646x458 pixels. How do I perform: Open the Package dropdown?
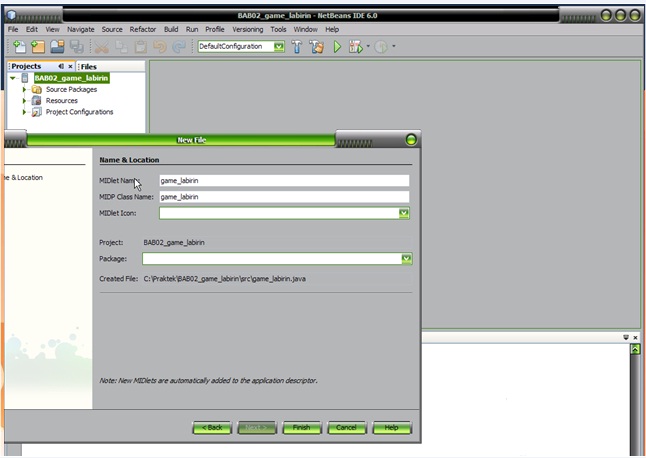coord(406,259)
